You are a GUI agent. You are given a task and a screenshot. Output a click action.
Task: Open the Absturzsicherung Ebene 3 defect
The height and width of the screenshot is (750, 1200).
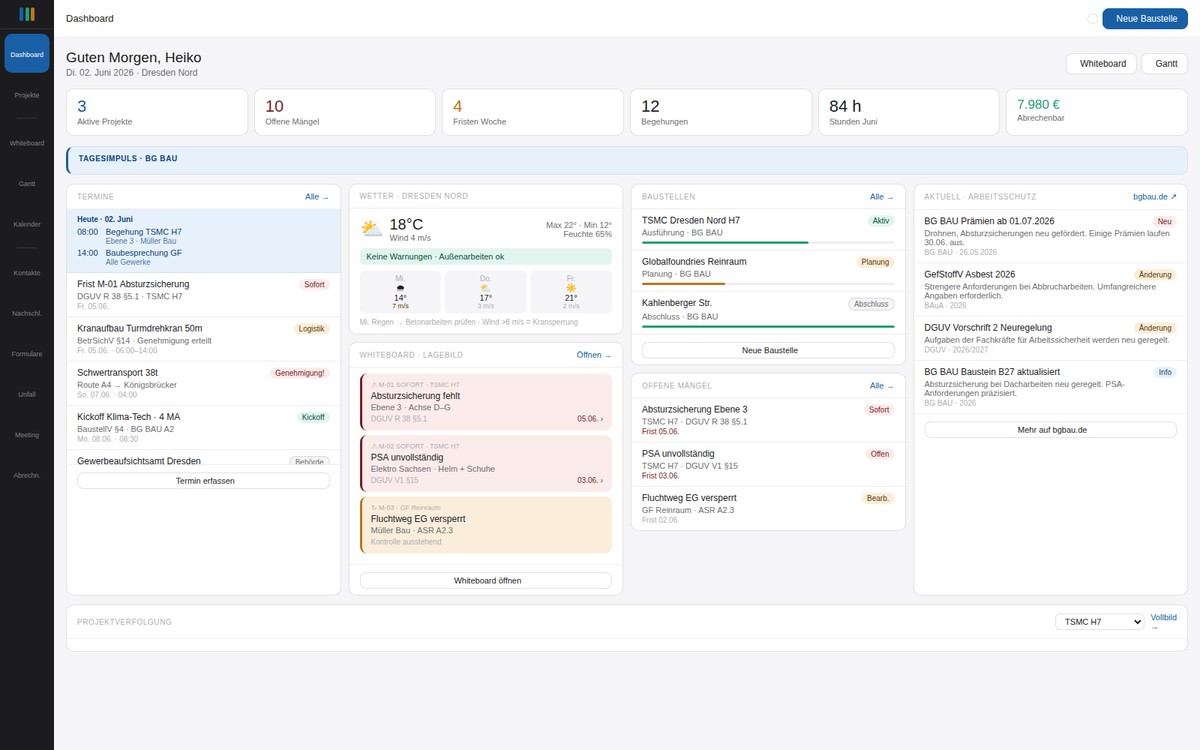point(768,420)
